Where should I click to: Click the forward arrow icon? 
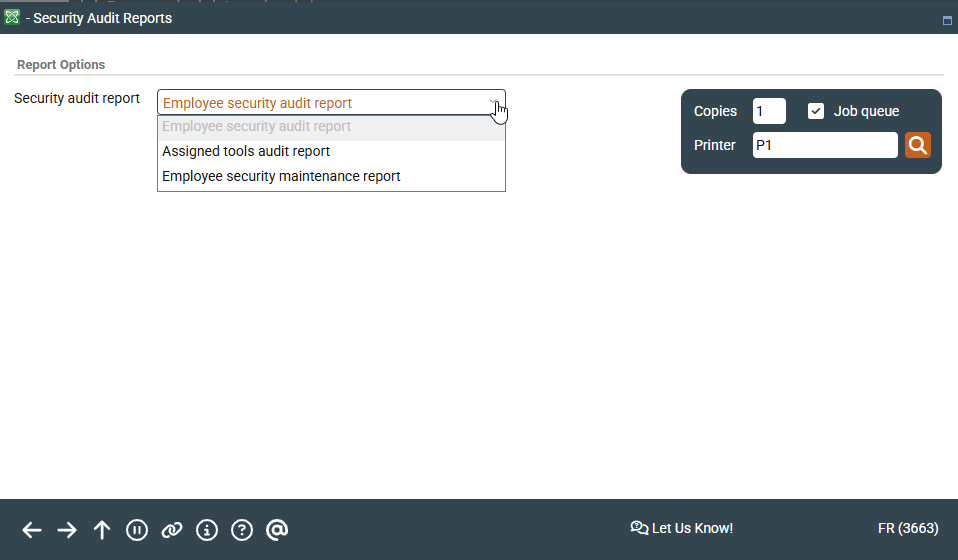pos(67,530)
